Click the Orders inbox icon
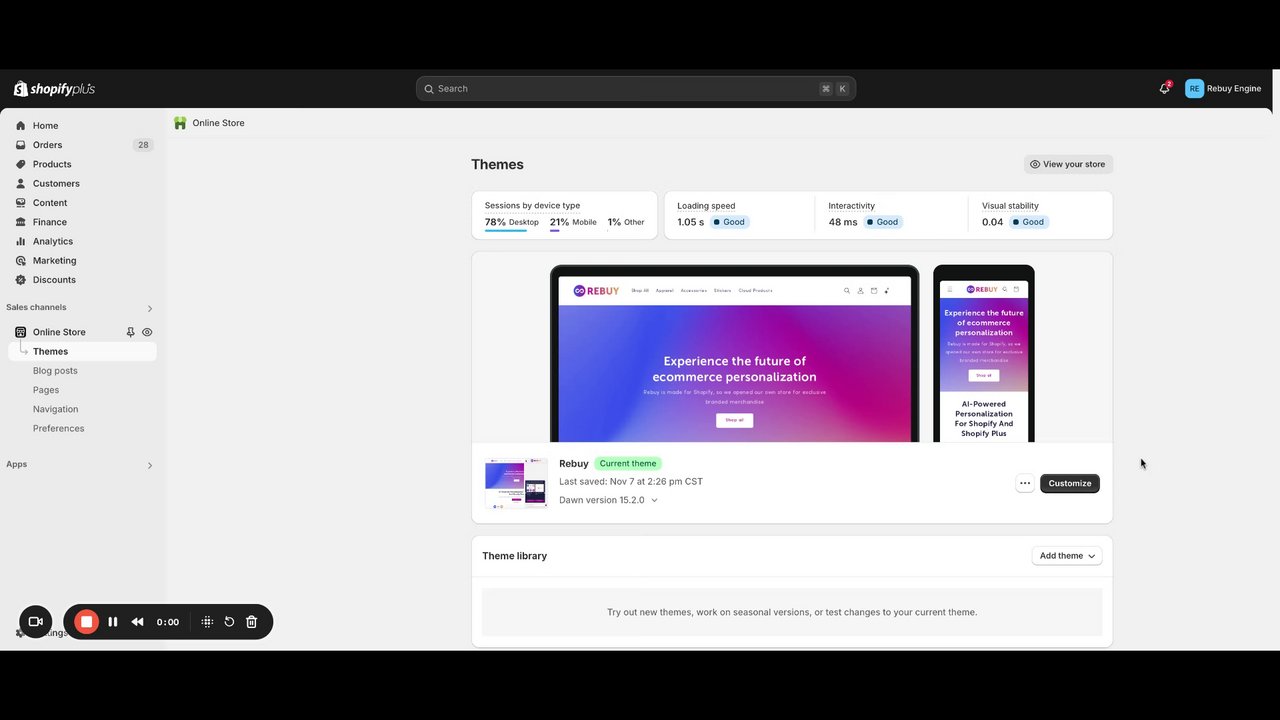The width and height of the screenshot is (1280, 720). coord(20,145)
